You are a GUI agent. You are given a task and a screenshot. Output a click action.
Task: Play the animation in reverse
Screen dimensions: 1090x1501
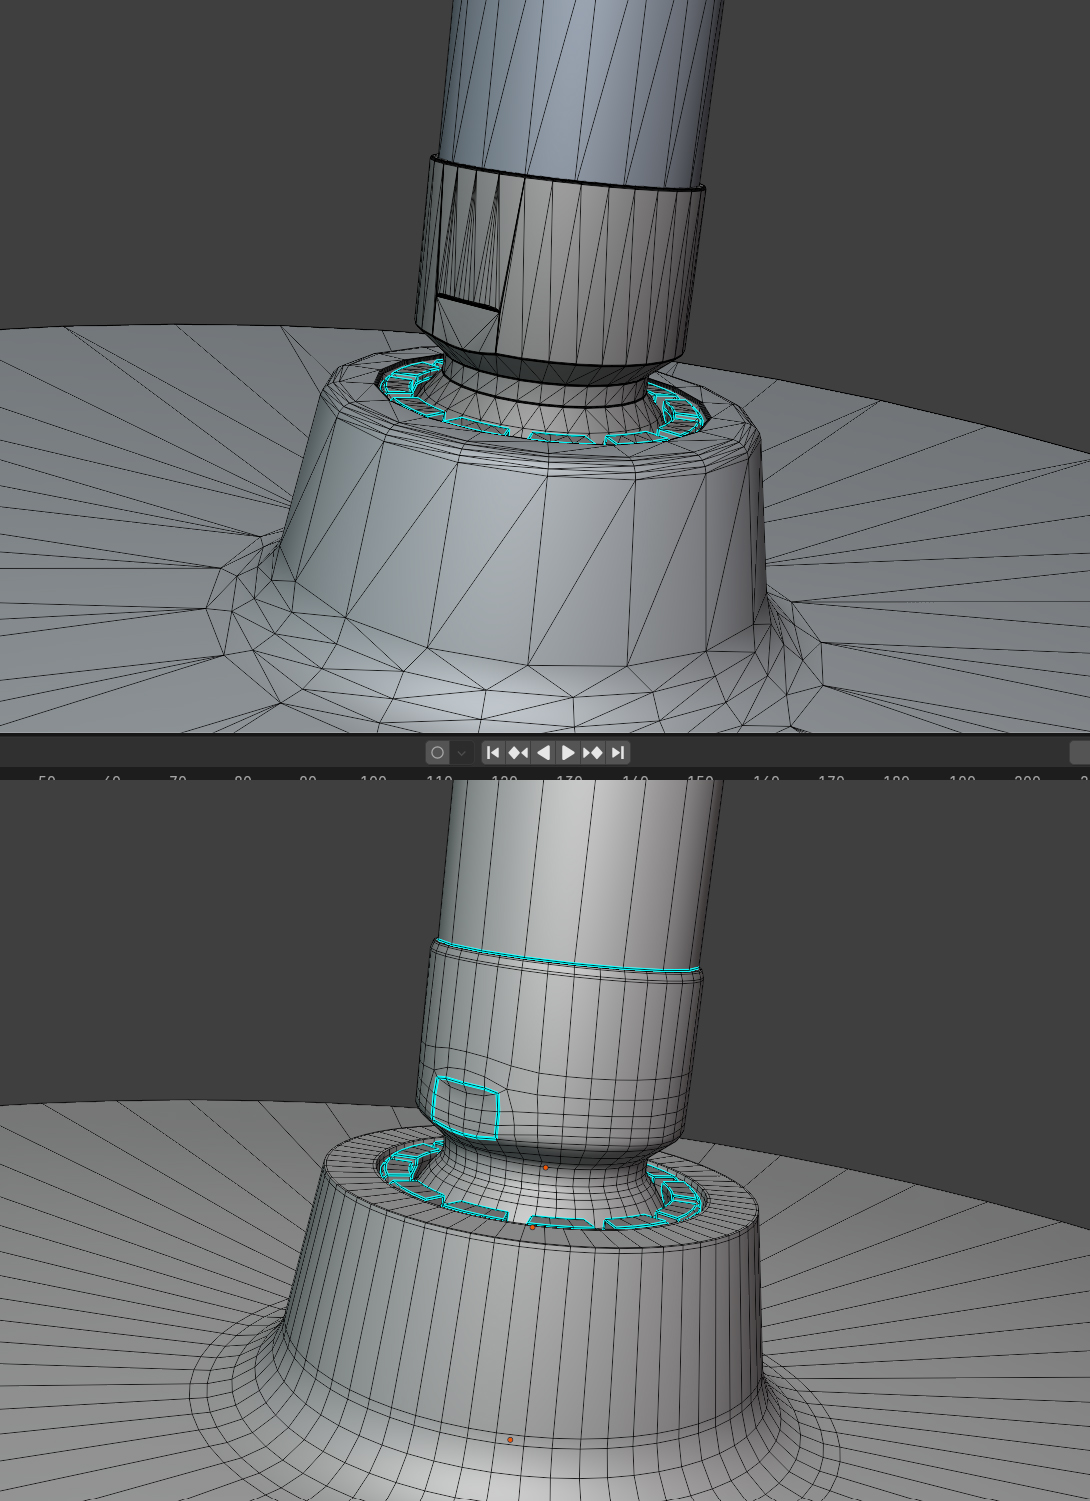(x=543, y=752)
